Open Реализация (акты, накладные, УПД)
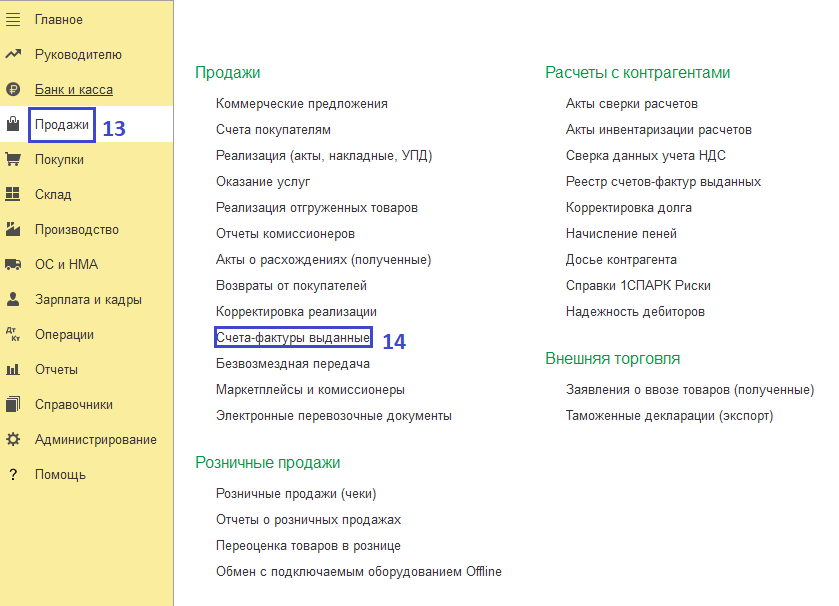 tap(324, 156)
